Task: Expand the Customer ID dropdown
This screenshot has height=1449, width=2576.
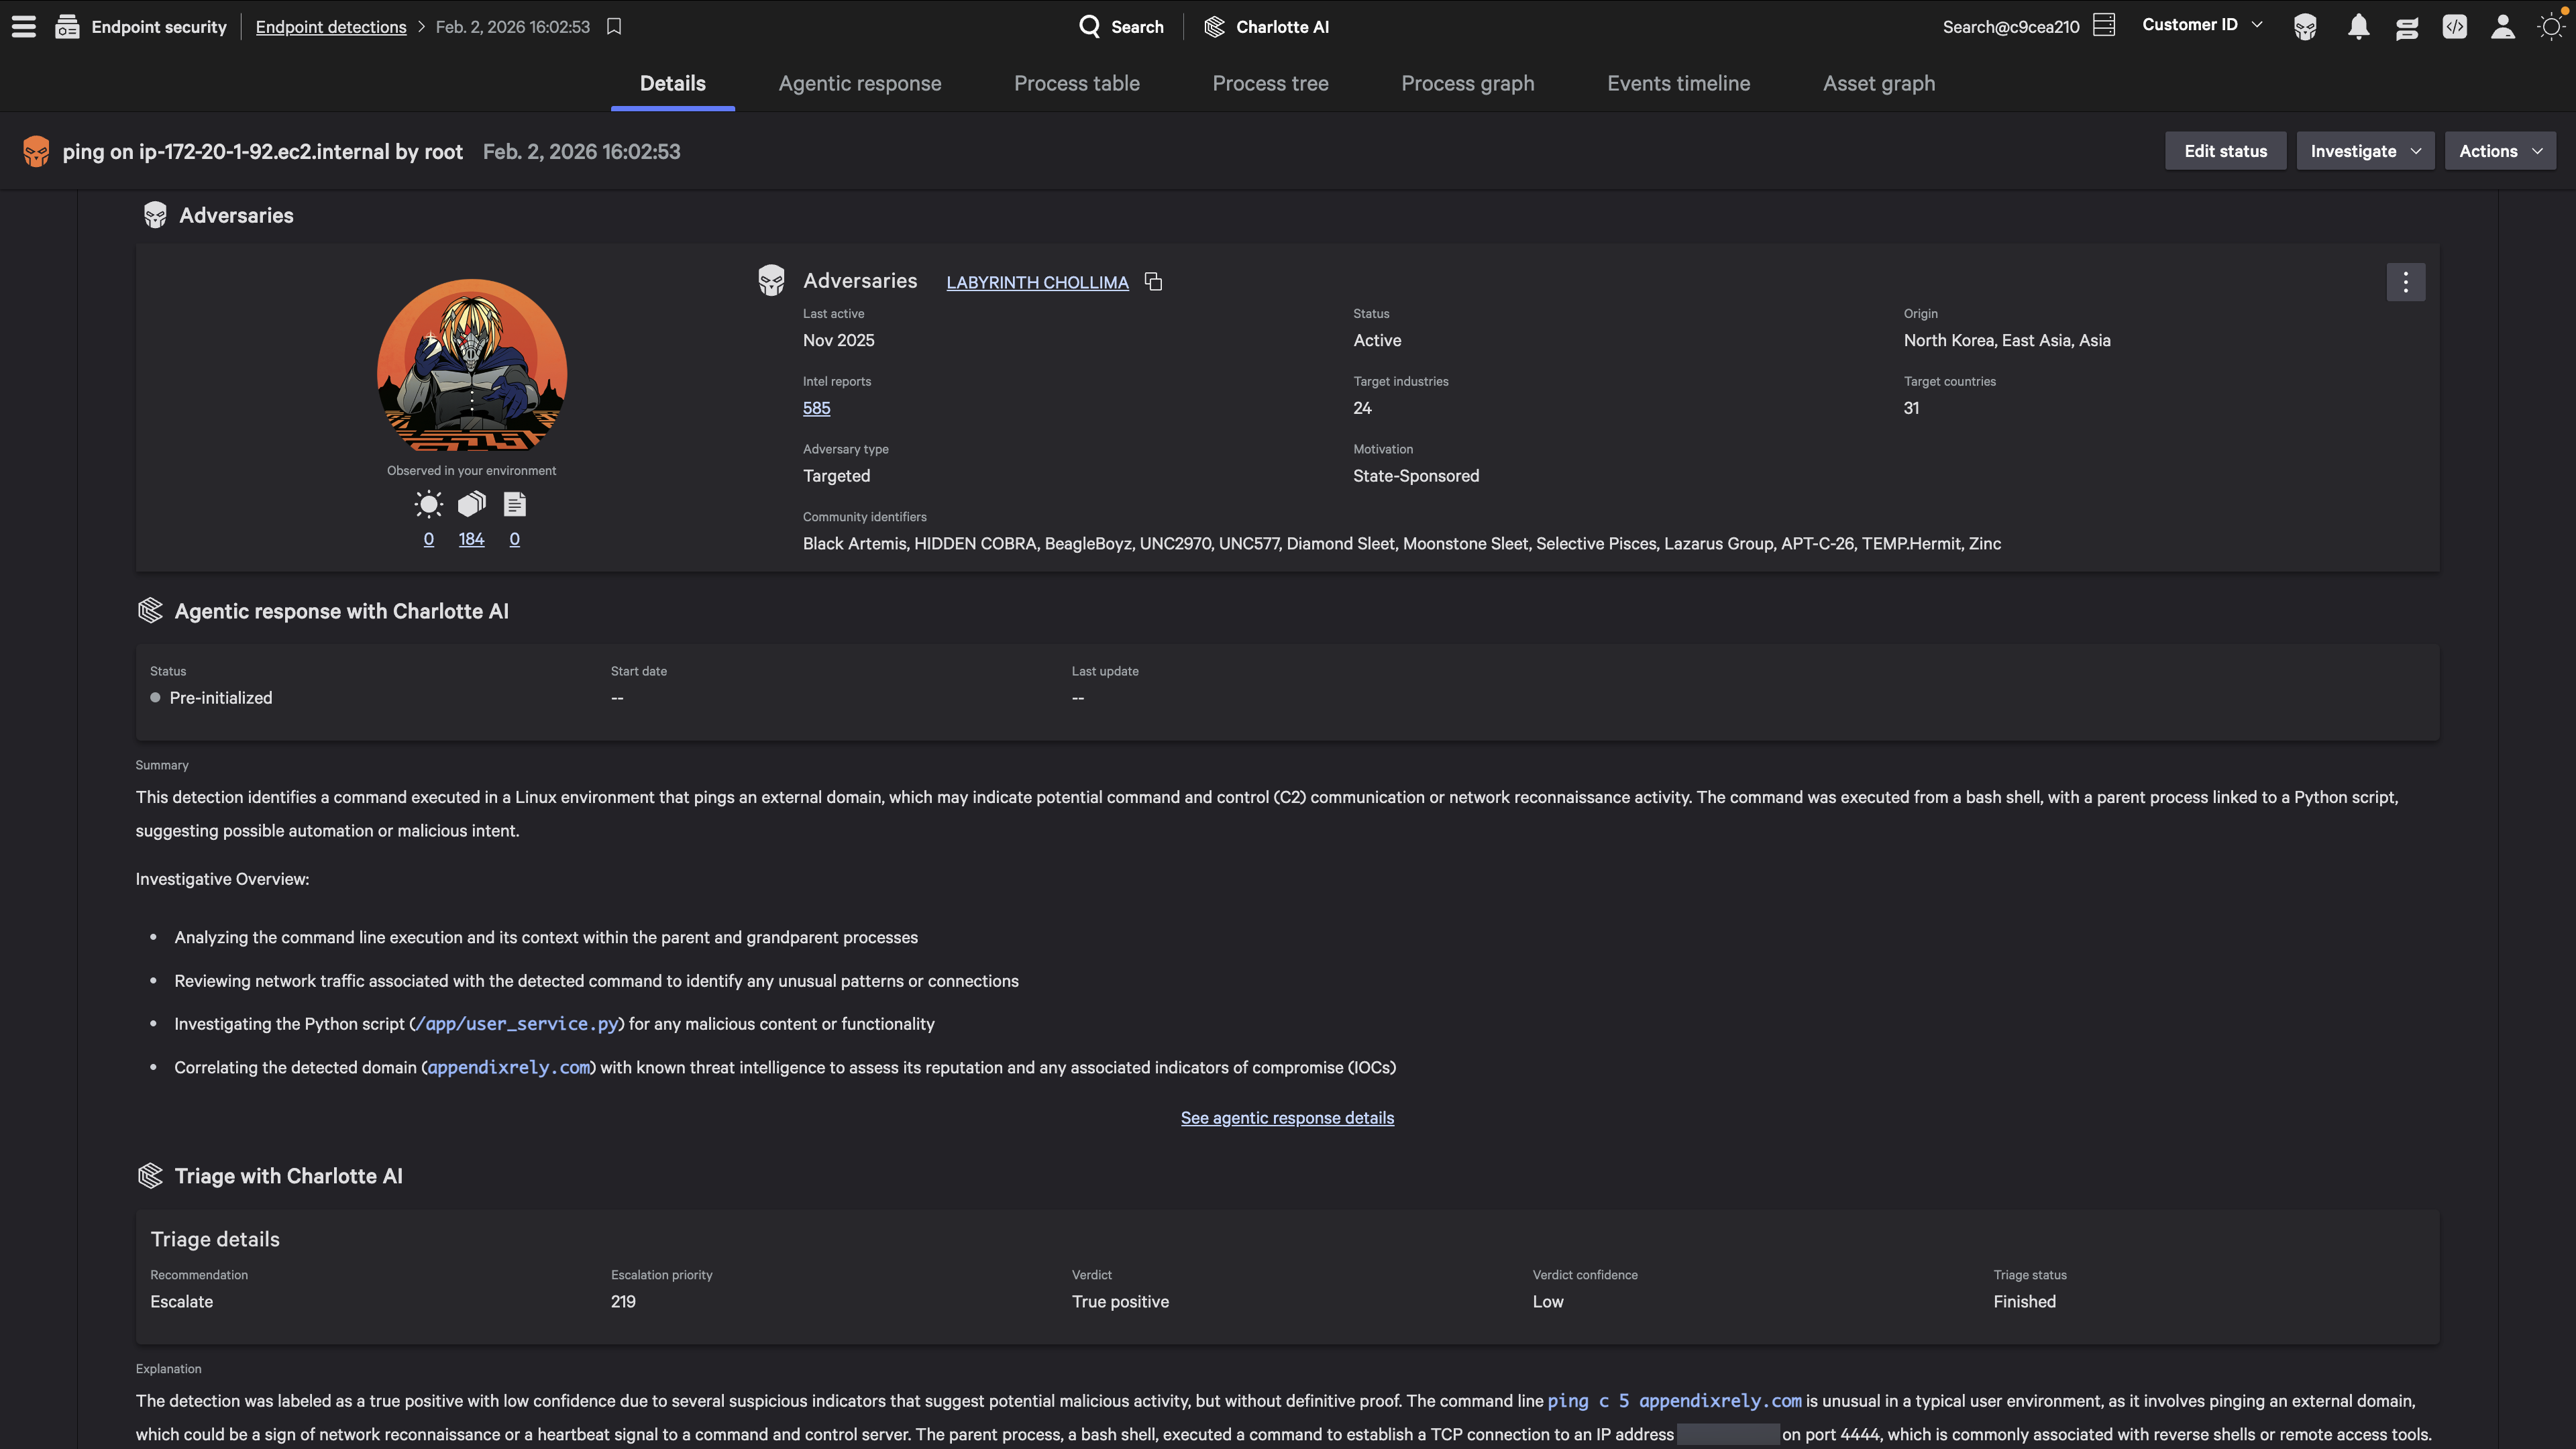Action: tap(2201, 25)
